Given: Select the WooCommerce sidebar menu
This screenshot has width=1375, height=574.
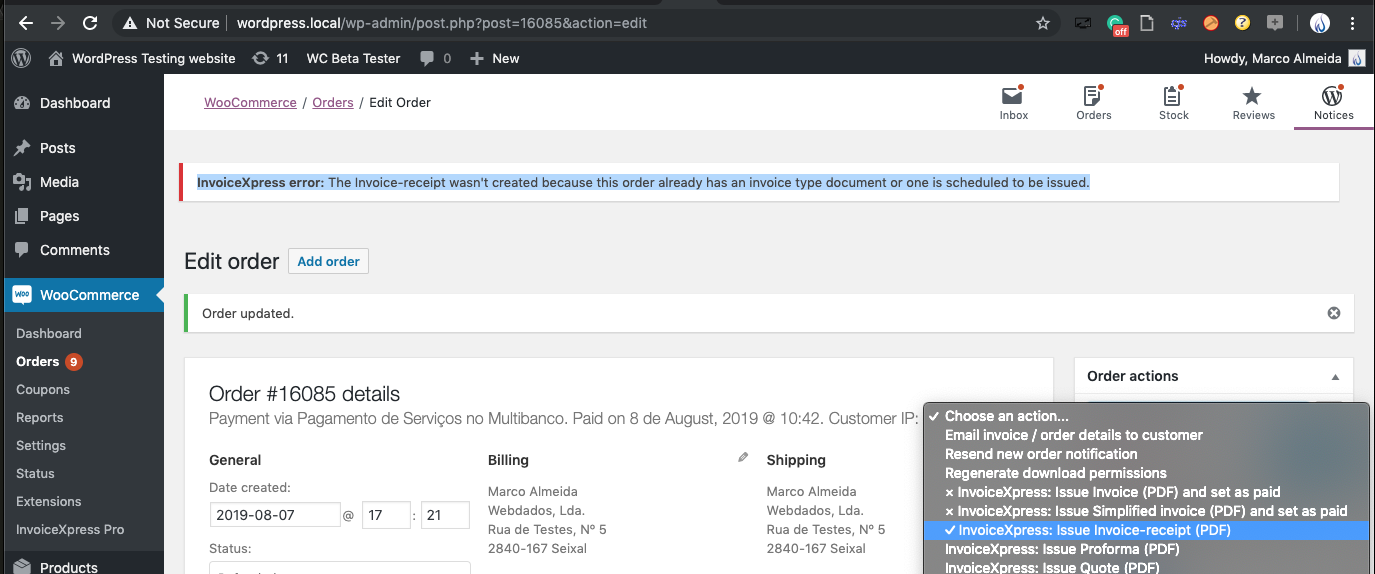Looking at the screenshot, I should pos(82,295).
